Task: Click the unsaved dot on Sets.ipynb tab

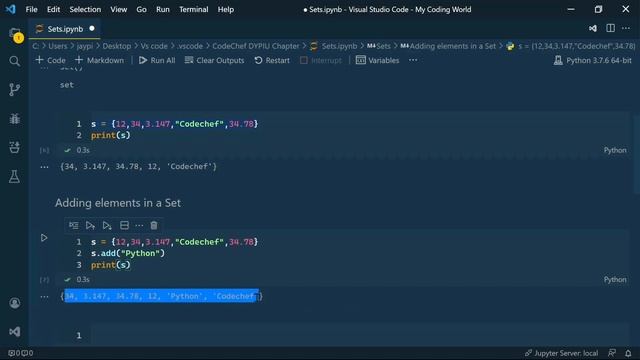Action: pyautogui.click(x=92, y=28)
